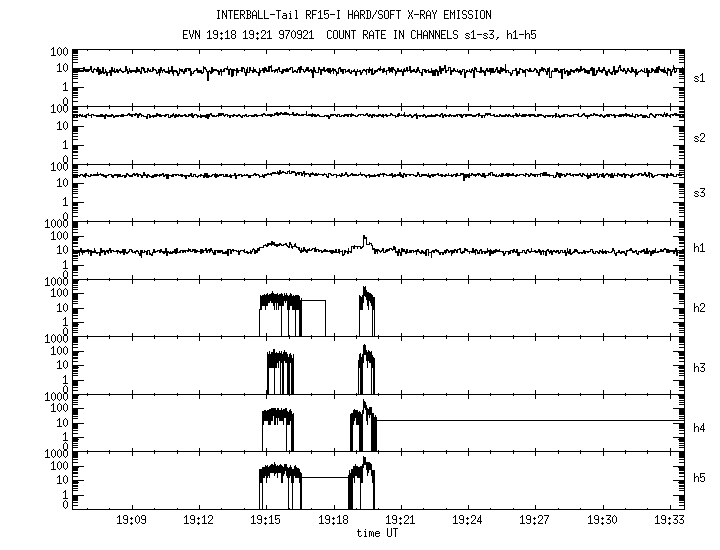Select the 19:27 time tick label
The width and height of the screenshot is (720, 550).
coord(534,521)
